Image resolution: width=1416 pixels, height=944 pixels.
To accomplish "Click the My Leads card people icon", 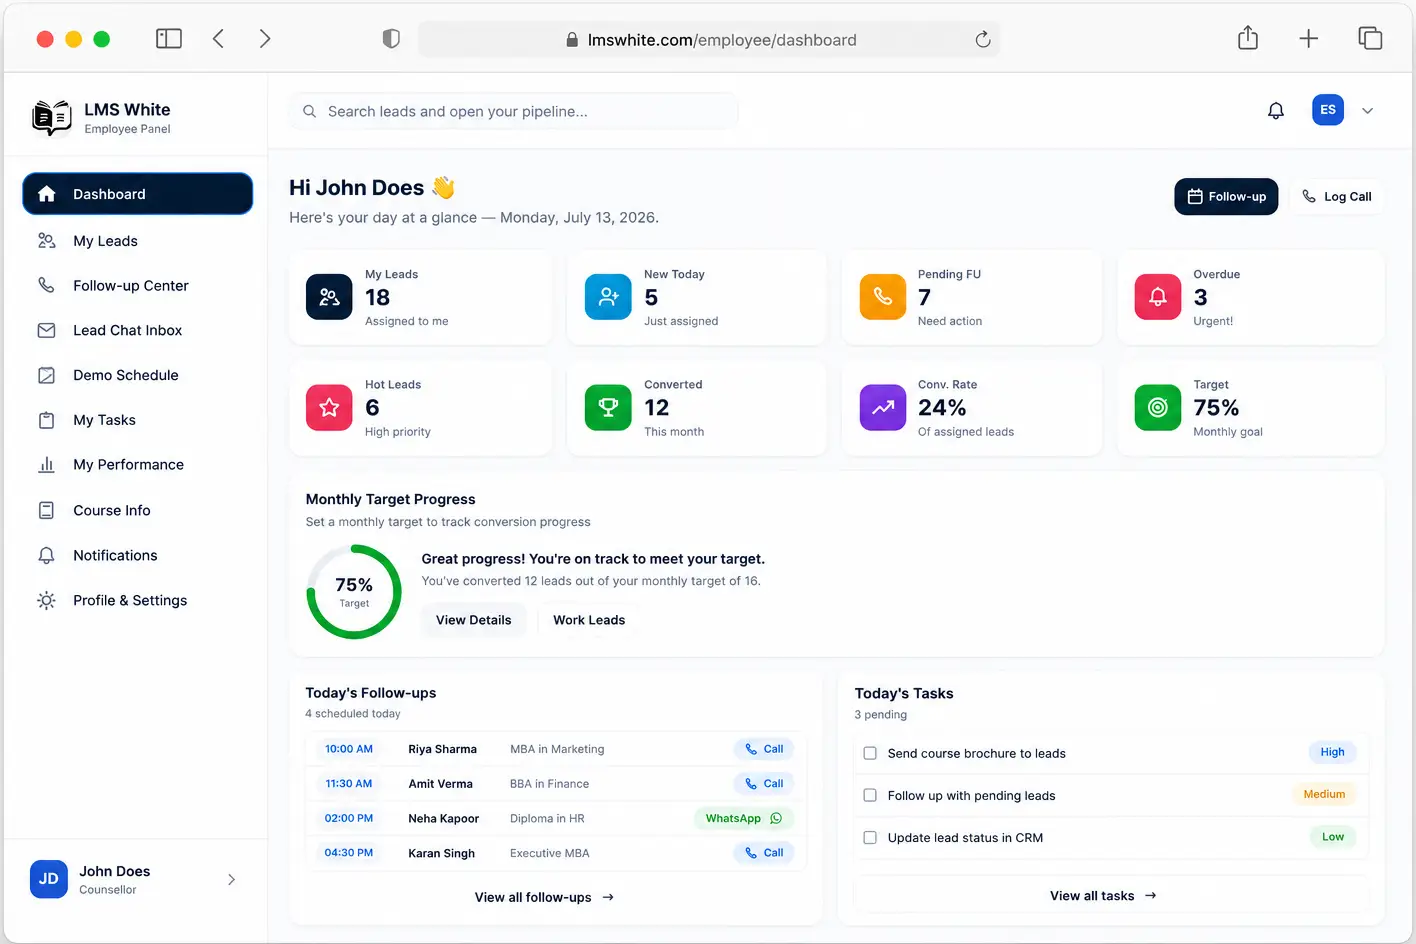I will pyautogui.click(x=329, y=297).
